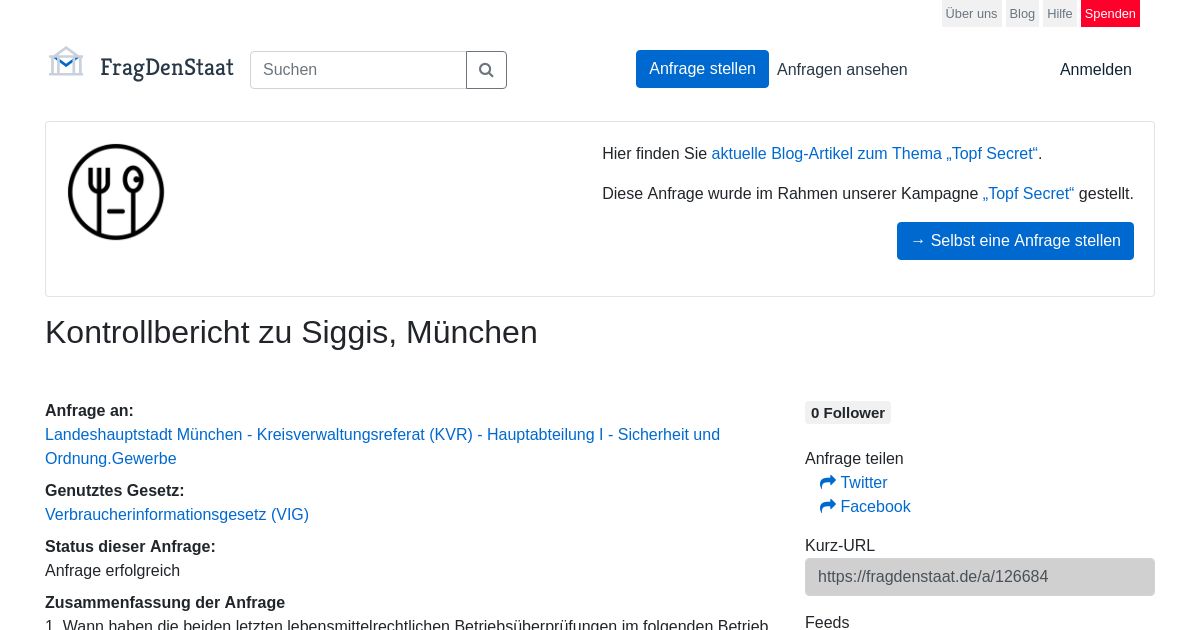Share the request via Twitter link
This screenshot has height=630, width=1200.
tap(864, 483)
